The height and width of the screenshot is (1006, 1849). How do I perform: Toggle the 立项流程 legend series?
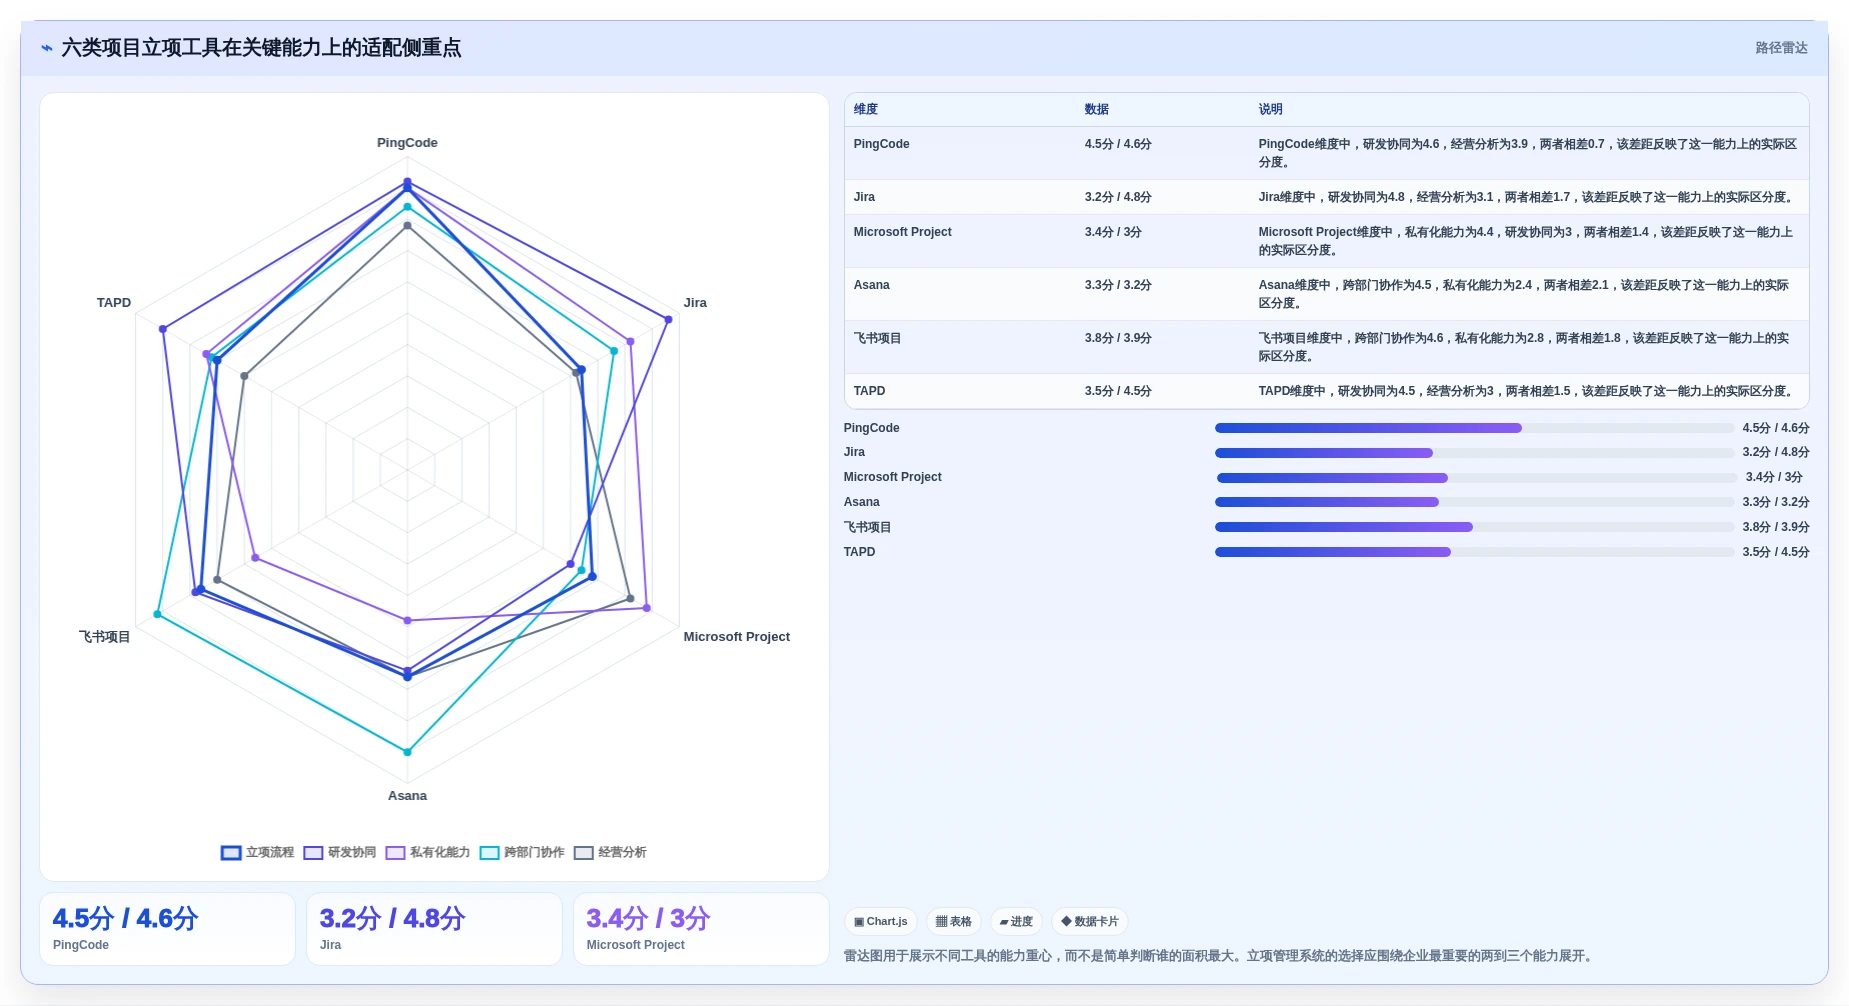click(x=258, y=852)
